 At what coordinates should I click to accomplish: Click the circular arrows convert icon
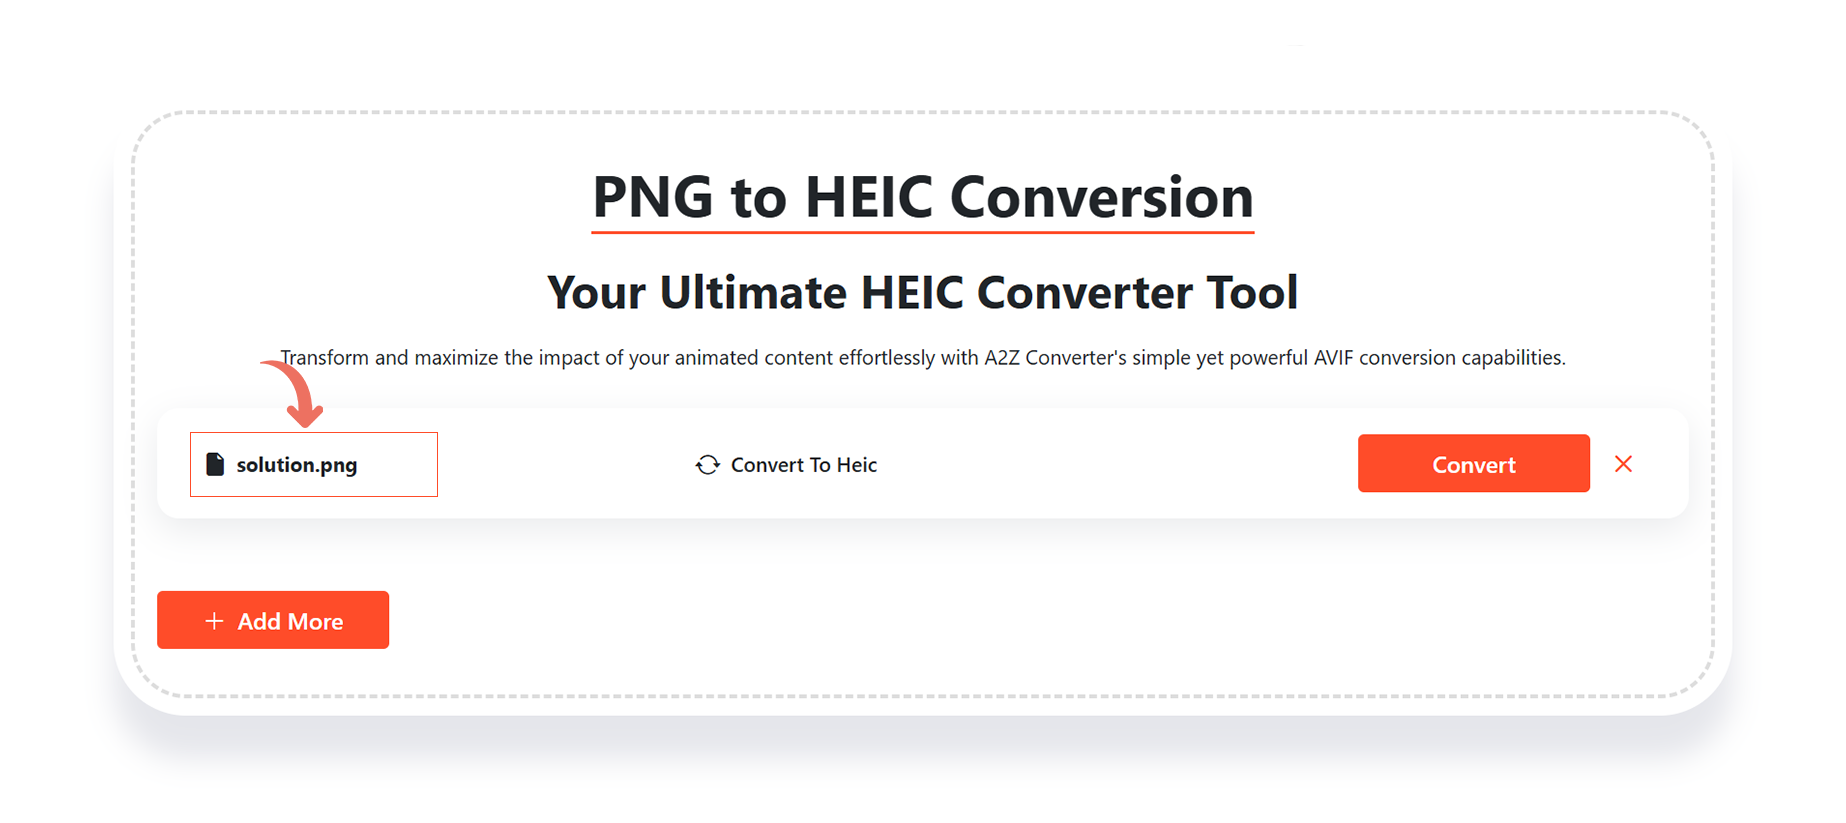coord(708,465)
